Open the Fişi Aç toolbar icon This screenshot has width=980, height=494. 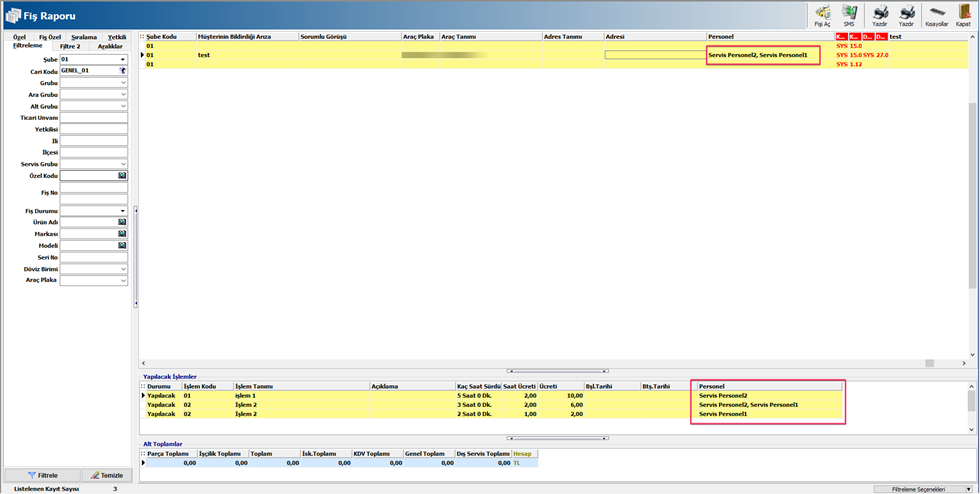coord(823,14)
